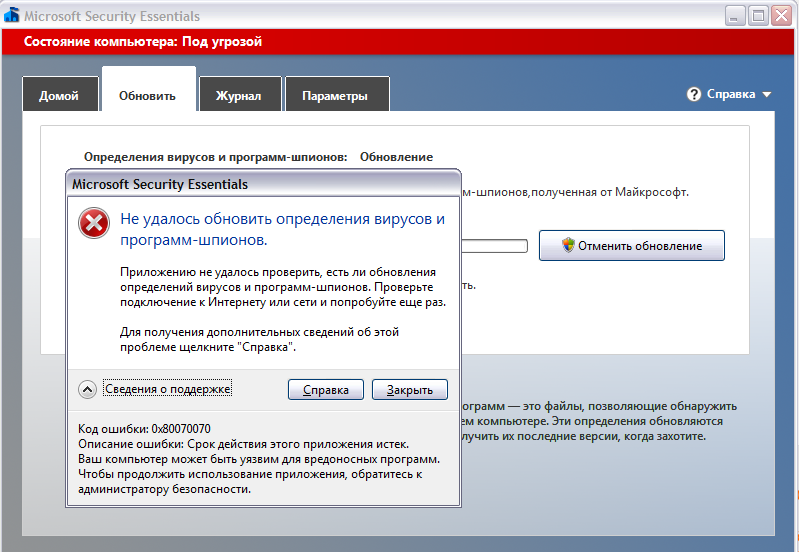Click 'Ваш компьютер может быть уязвим' text
Viewport: 799px width, 552px height.
click(x=259, y=459)
